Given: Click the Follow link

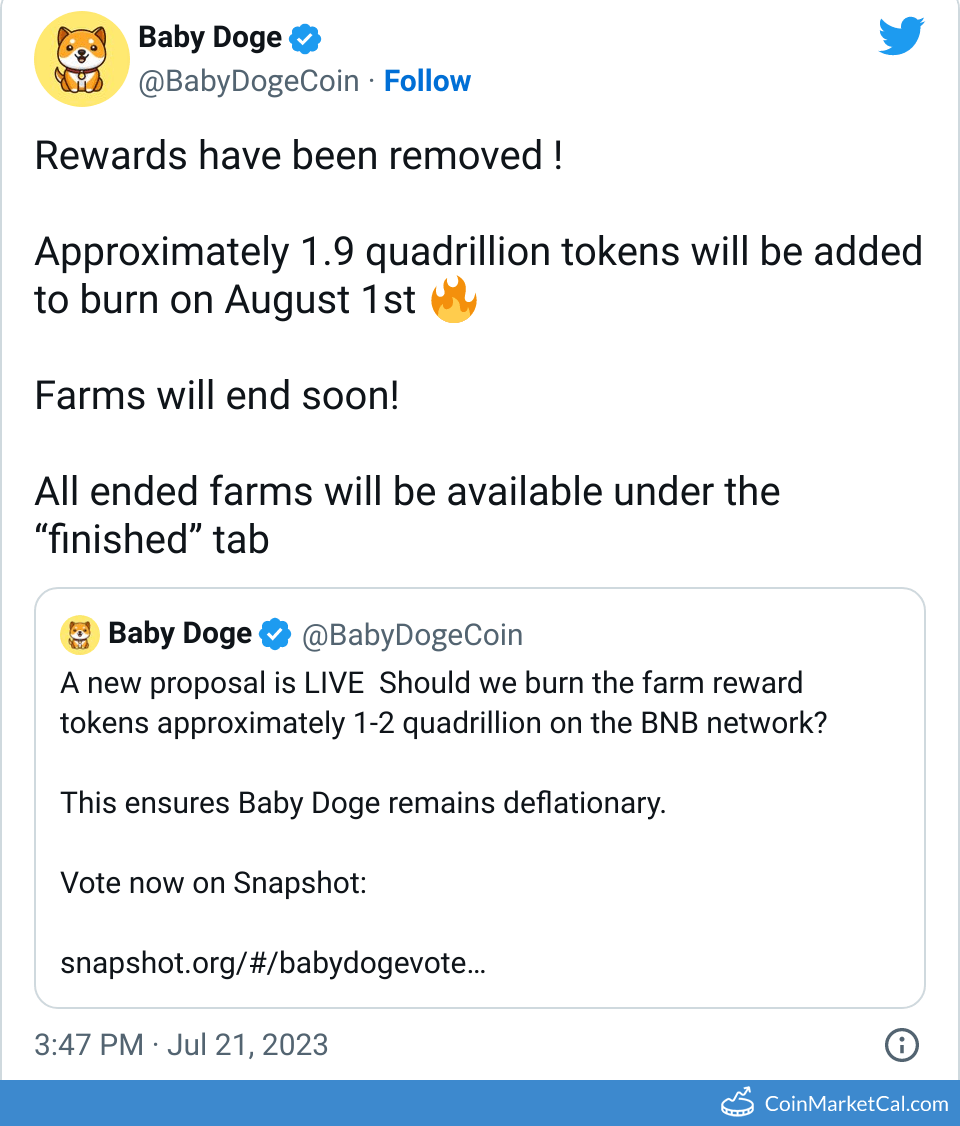Looking at the screenshot, I should [427, 80].
